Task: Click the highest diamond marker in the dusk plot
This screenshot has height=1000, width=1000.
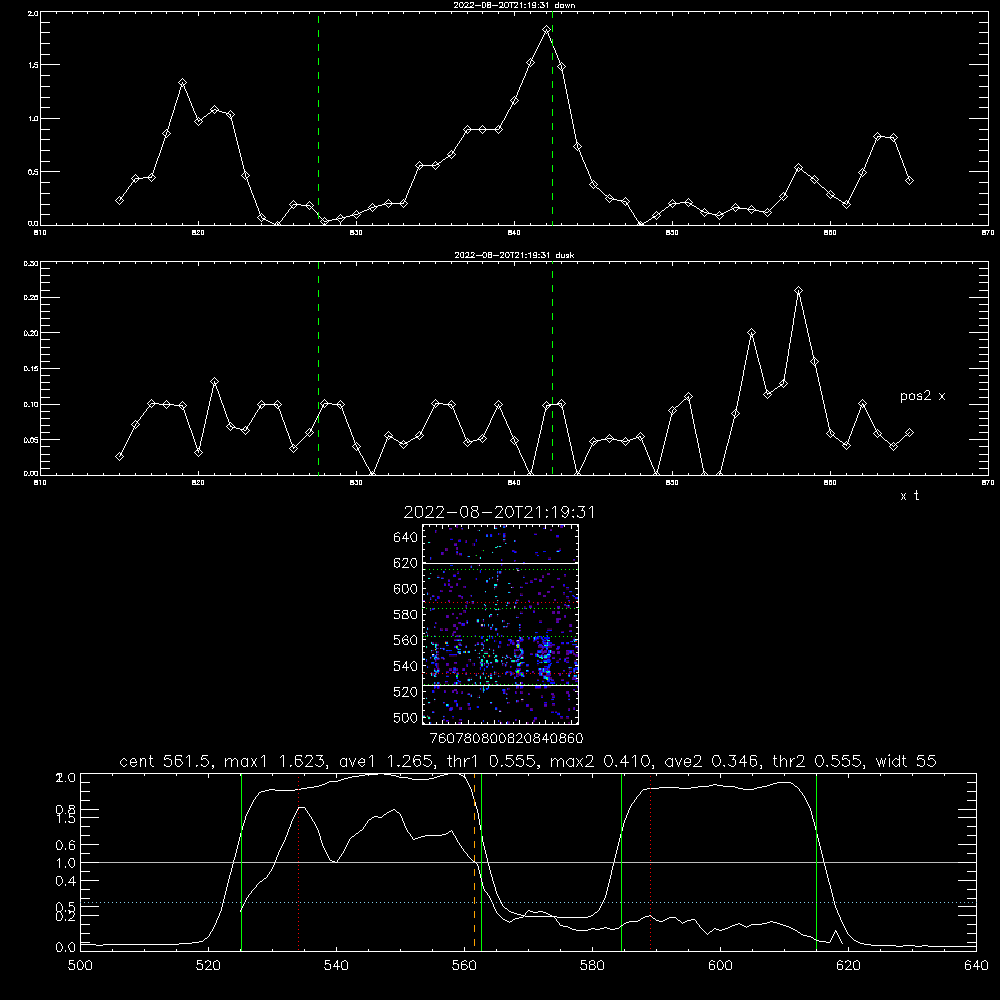Action: [x=798, y=291]
